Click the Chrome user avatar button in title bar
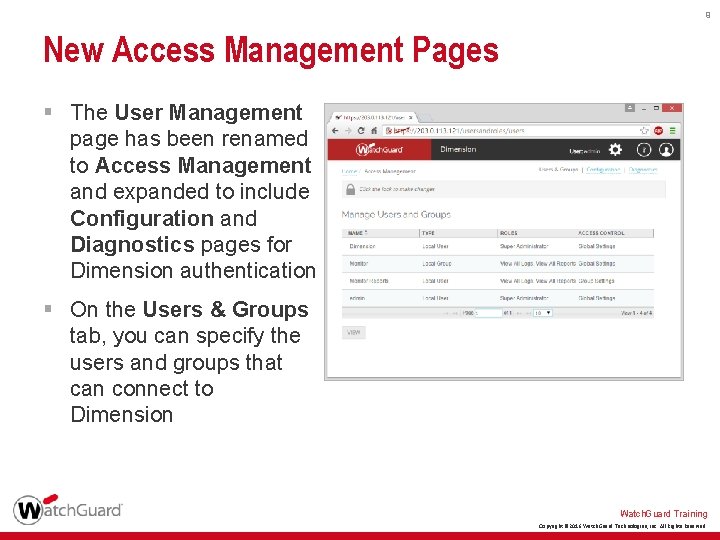720x540 pixels. pos(630,108)
